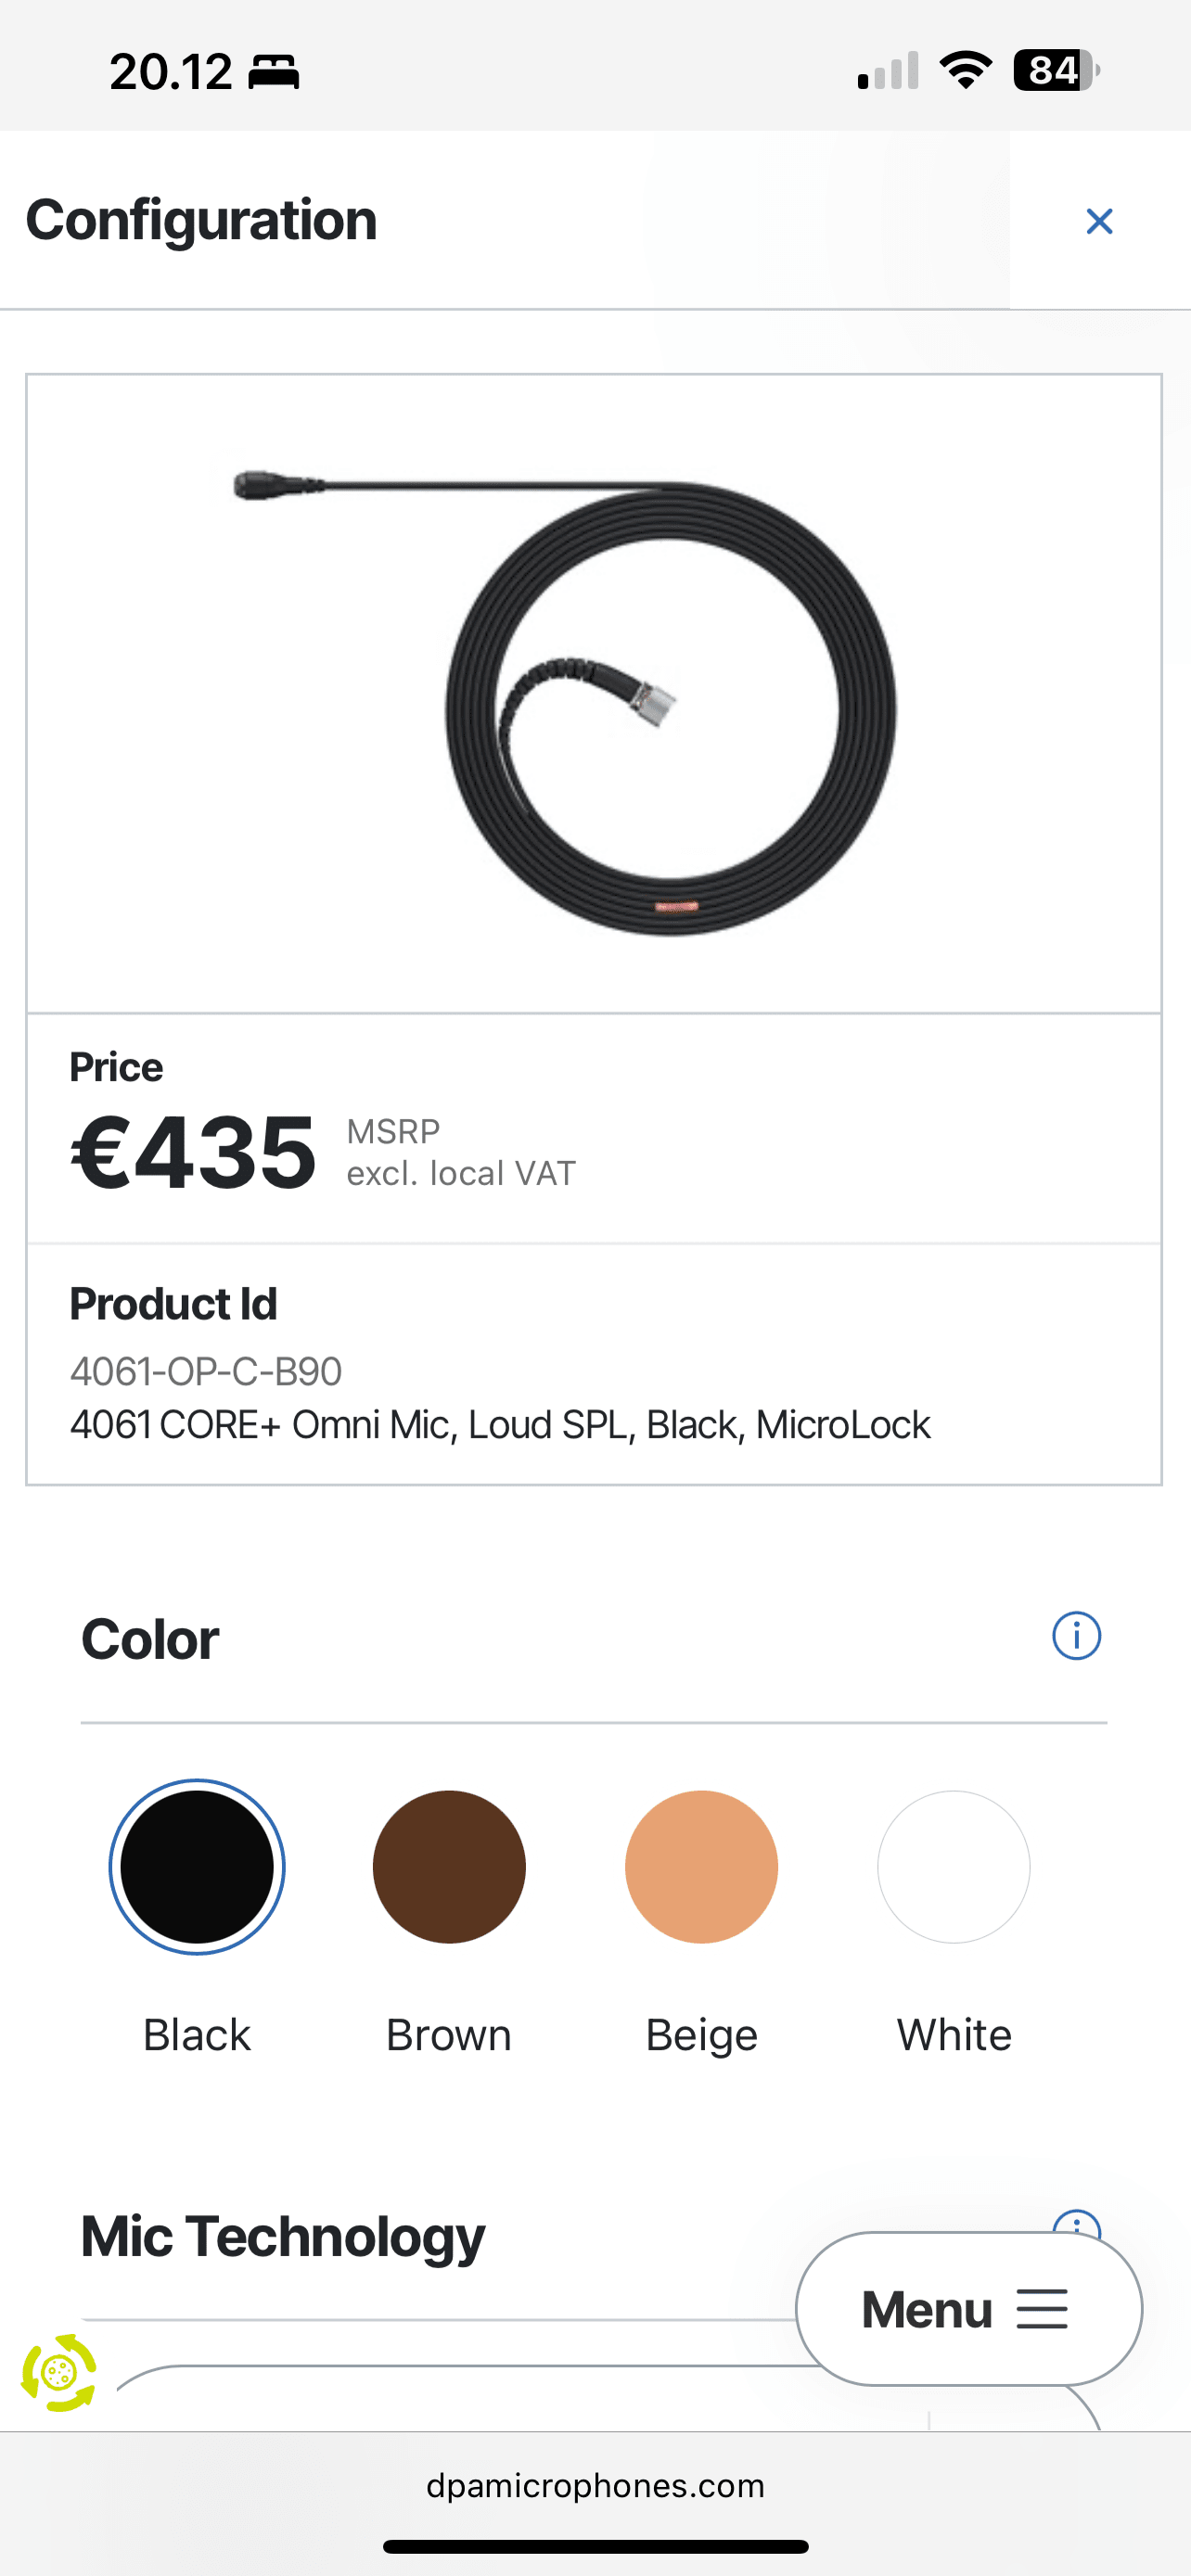The width and height of the screenshot is (1191, 2576).
Task: Switch to the White color swatch
Action: 954,1866
